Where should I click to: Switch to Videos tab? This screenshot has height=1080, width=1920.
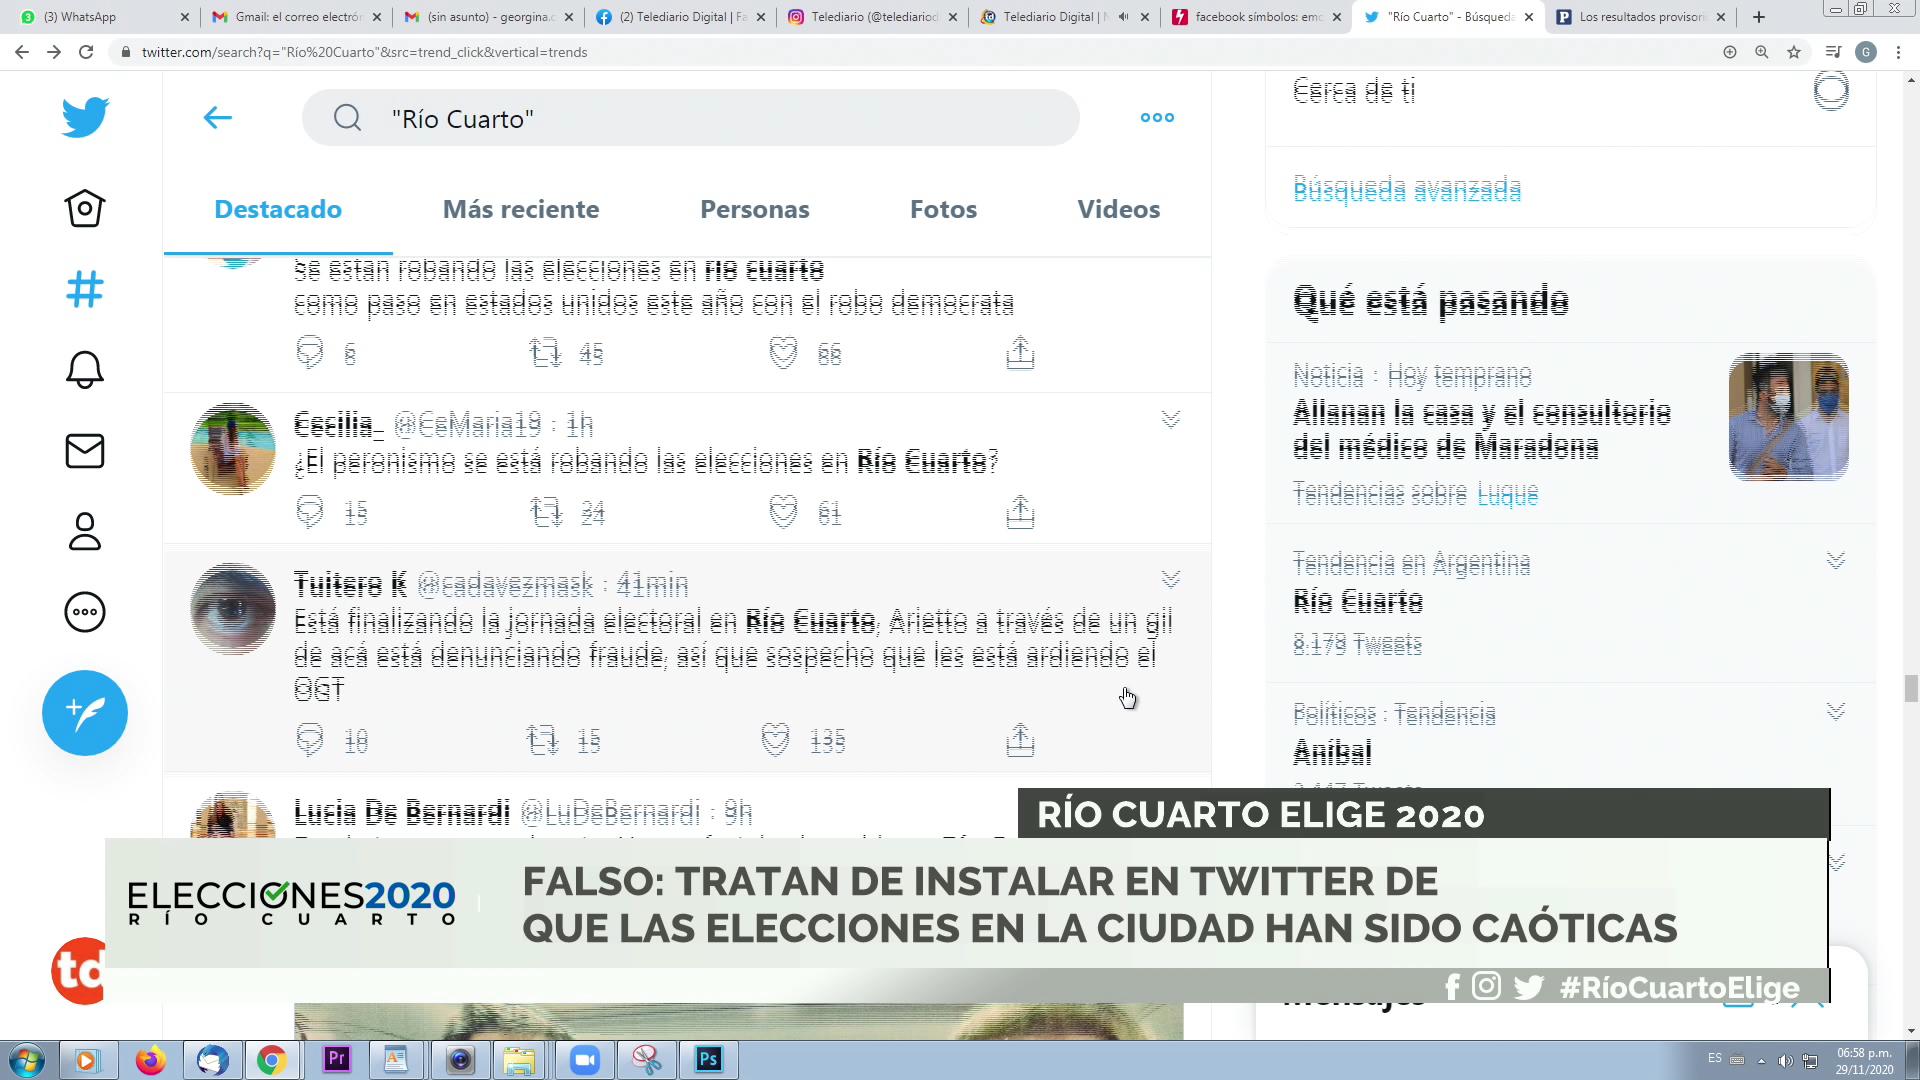point(1119,209)
